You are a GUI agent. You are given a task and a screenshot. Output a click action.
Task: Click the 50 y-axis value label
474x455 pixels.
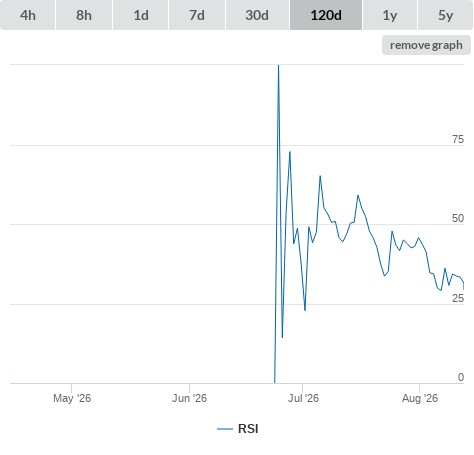point(458,218)
